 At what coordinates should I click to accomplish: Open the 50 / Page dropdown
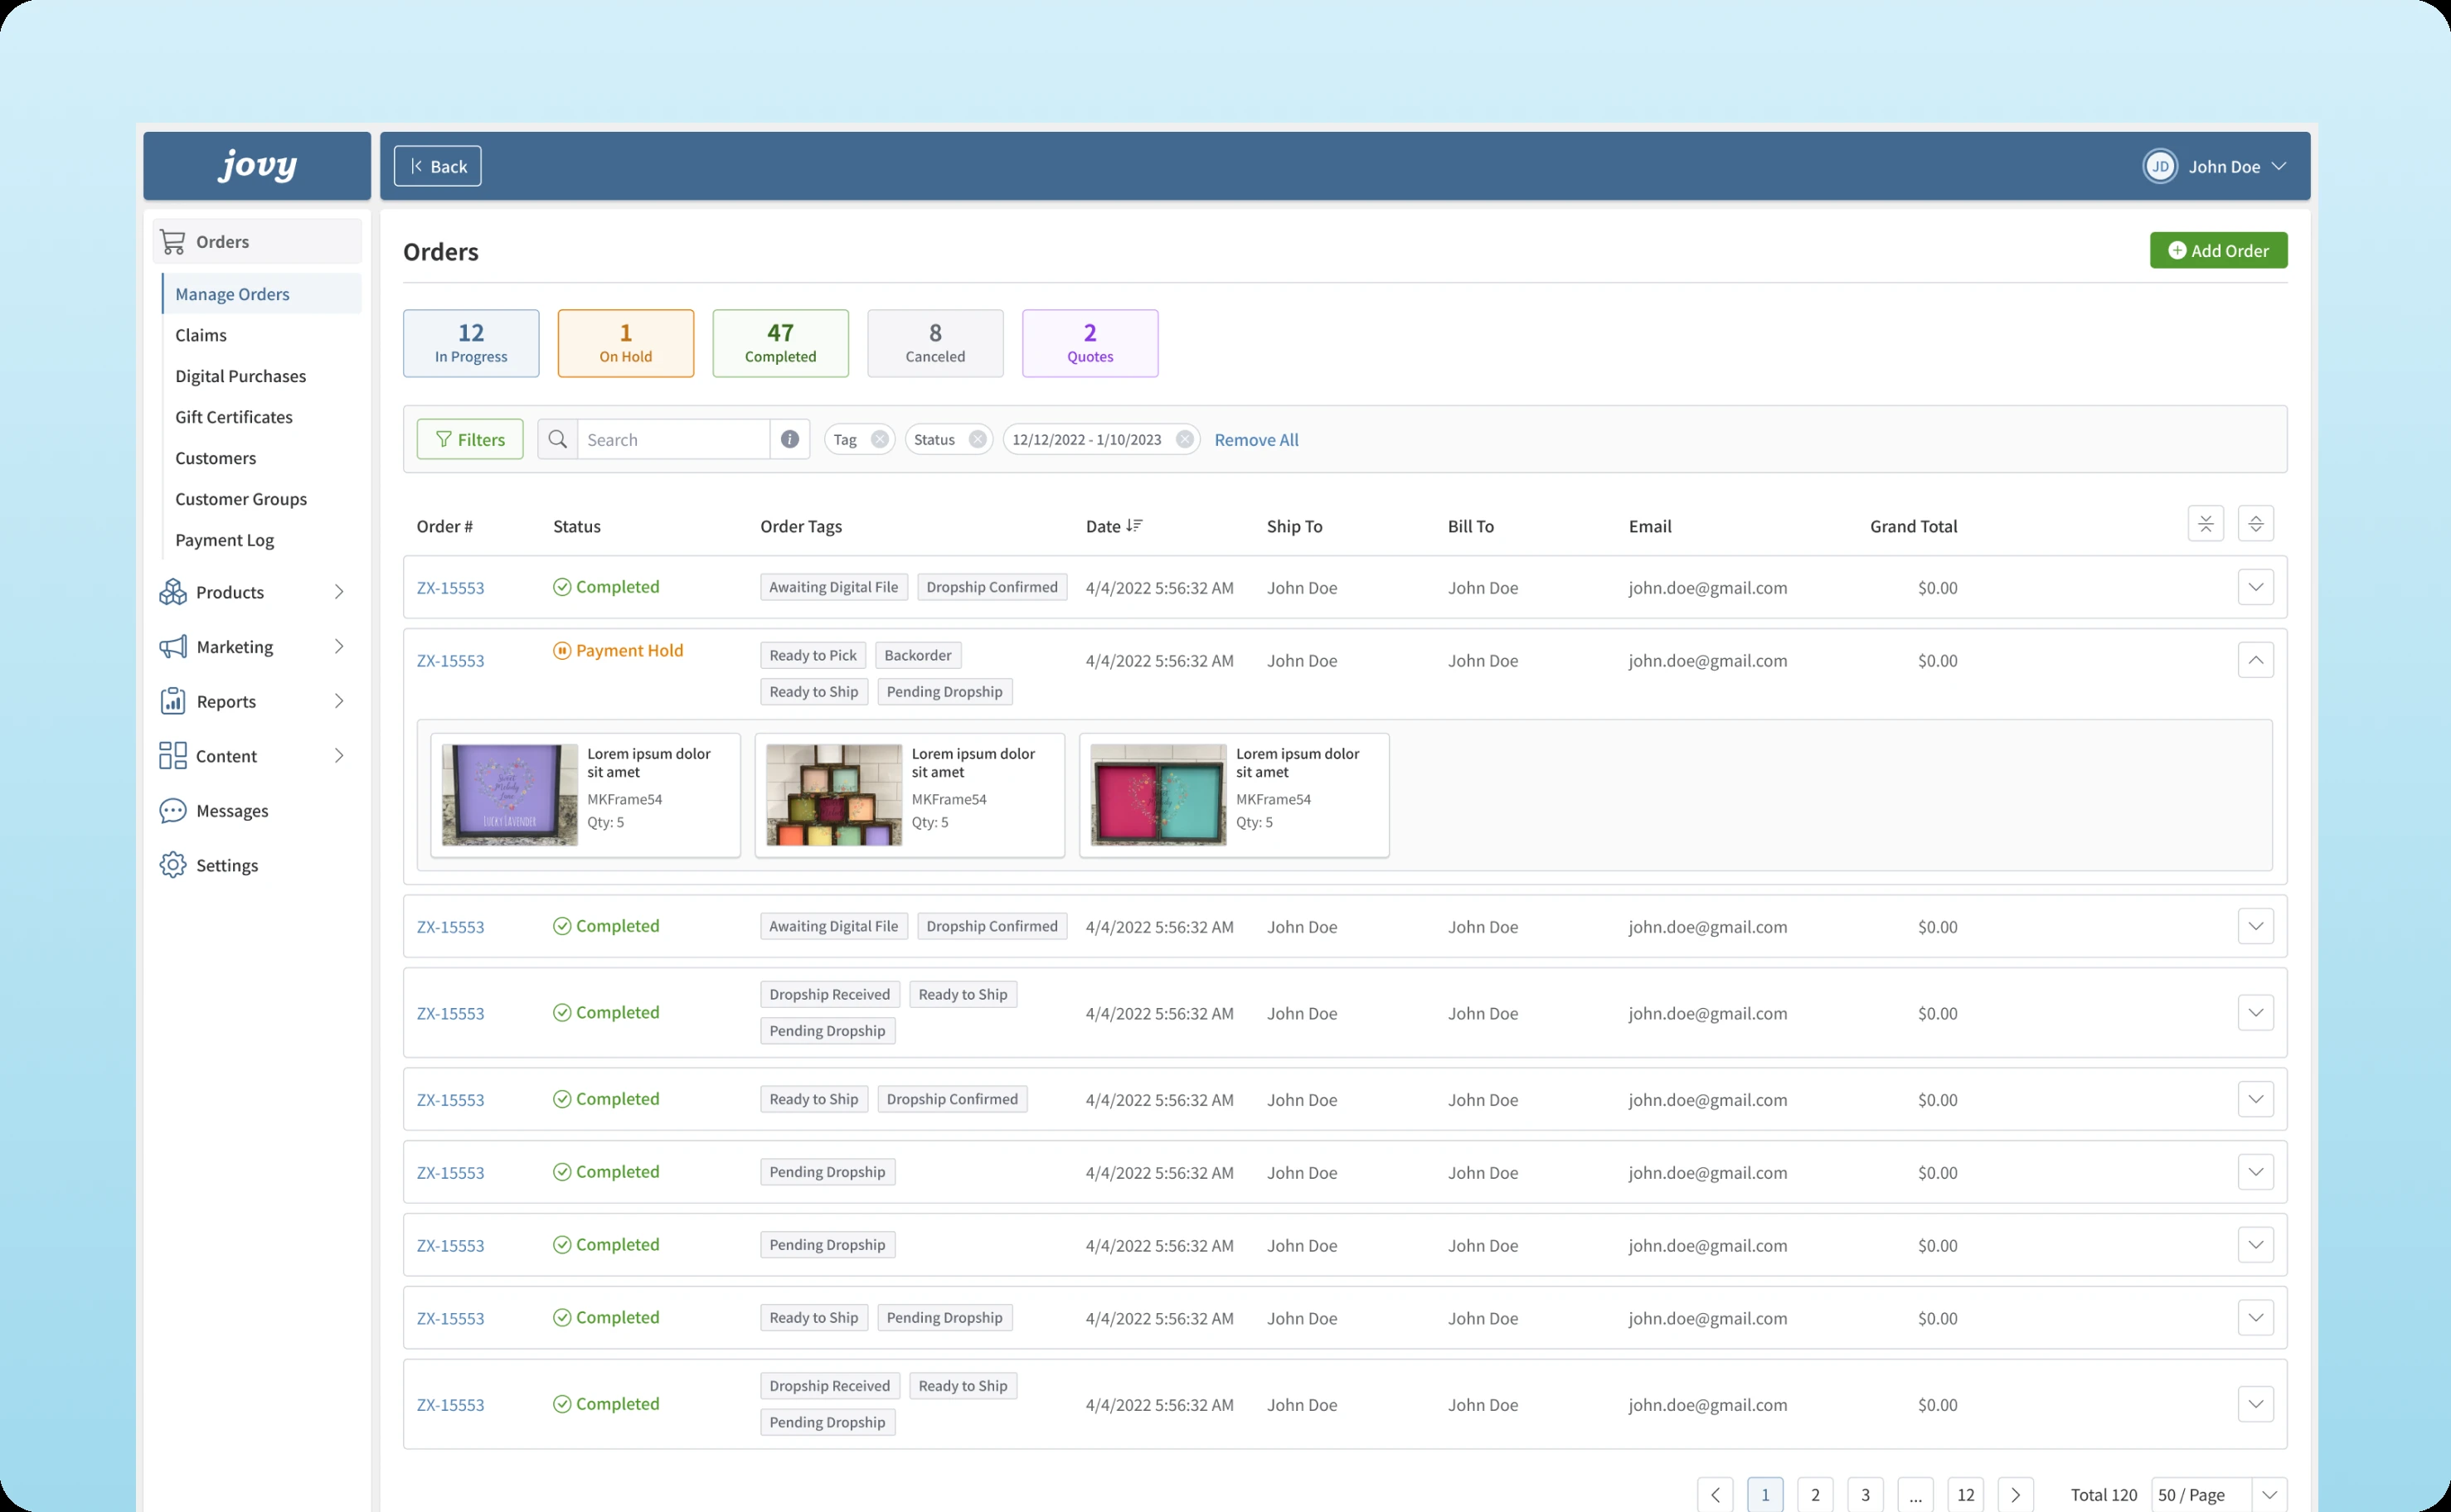click(2218, 1494)
